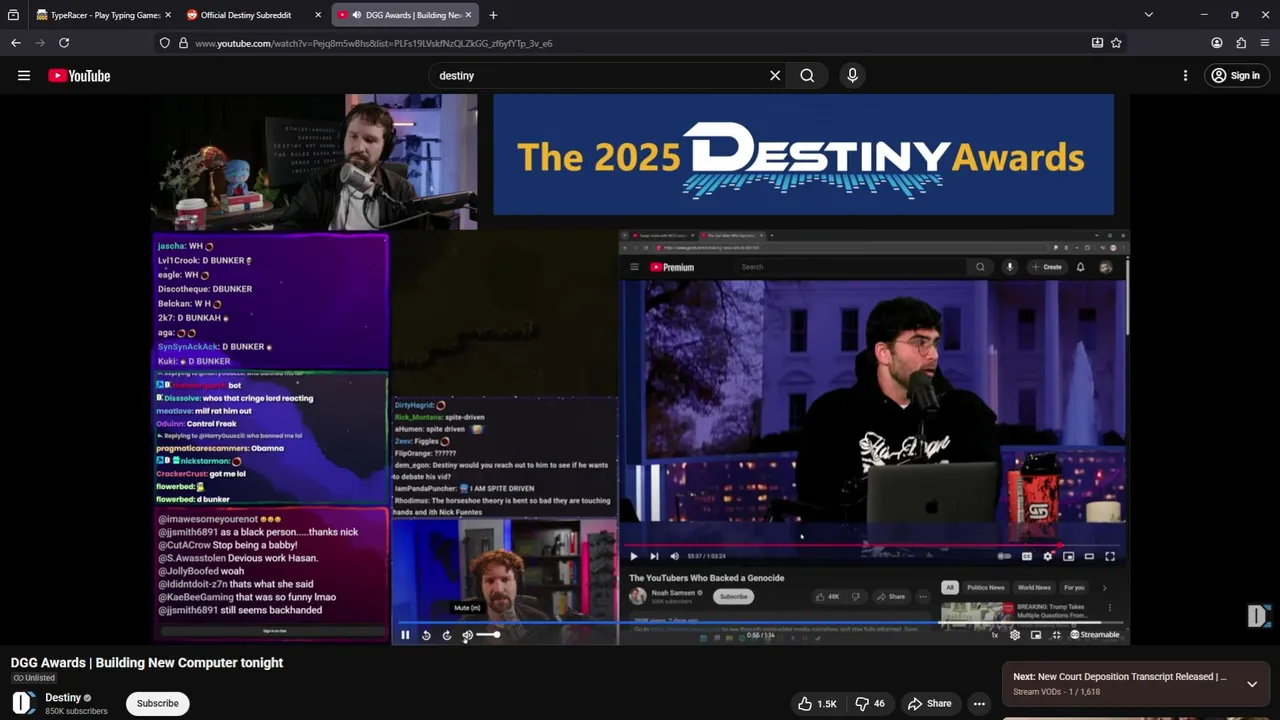Click the video title DGG Awards text
This screenshot has width=1280, height=720.
click(x=147, y=663)
